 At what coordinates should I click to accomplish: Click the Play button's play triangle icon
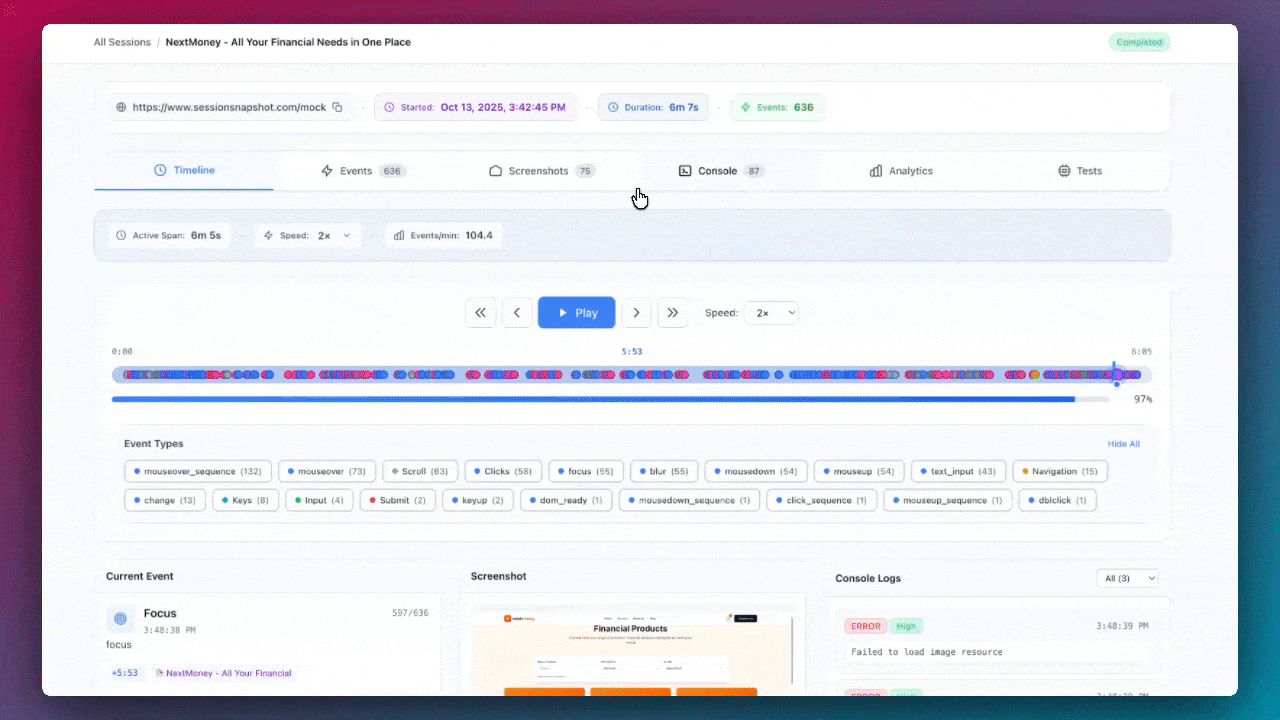pyautogui.click(x=564, y=312)
